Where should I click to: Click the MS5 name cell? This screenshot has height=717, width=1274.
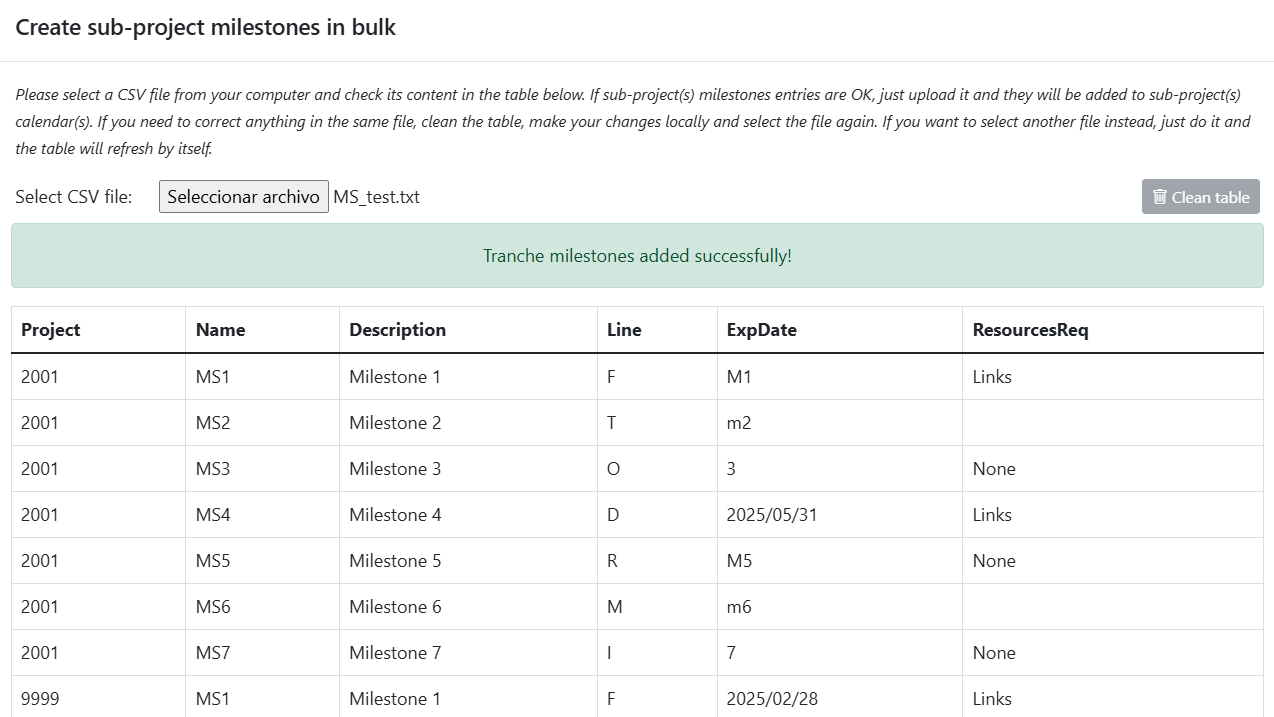263,561
